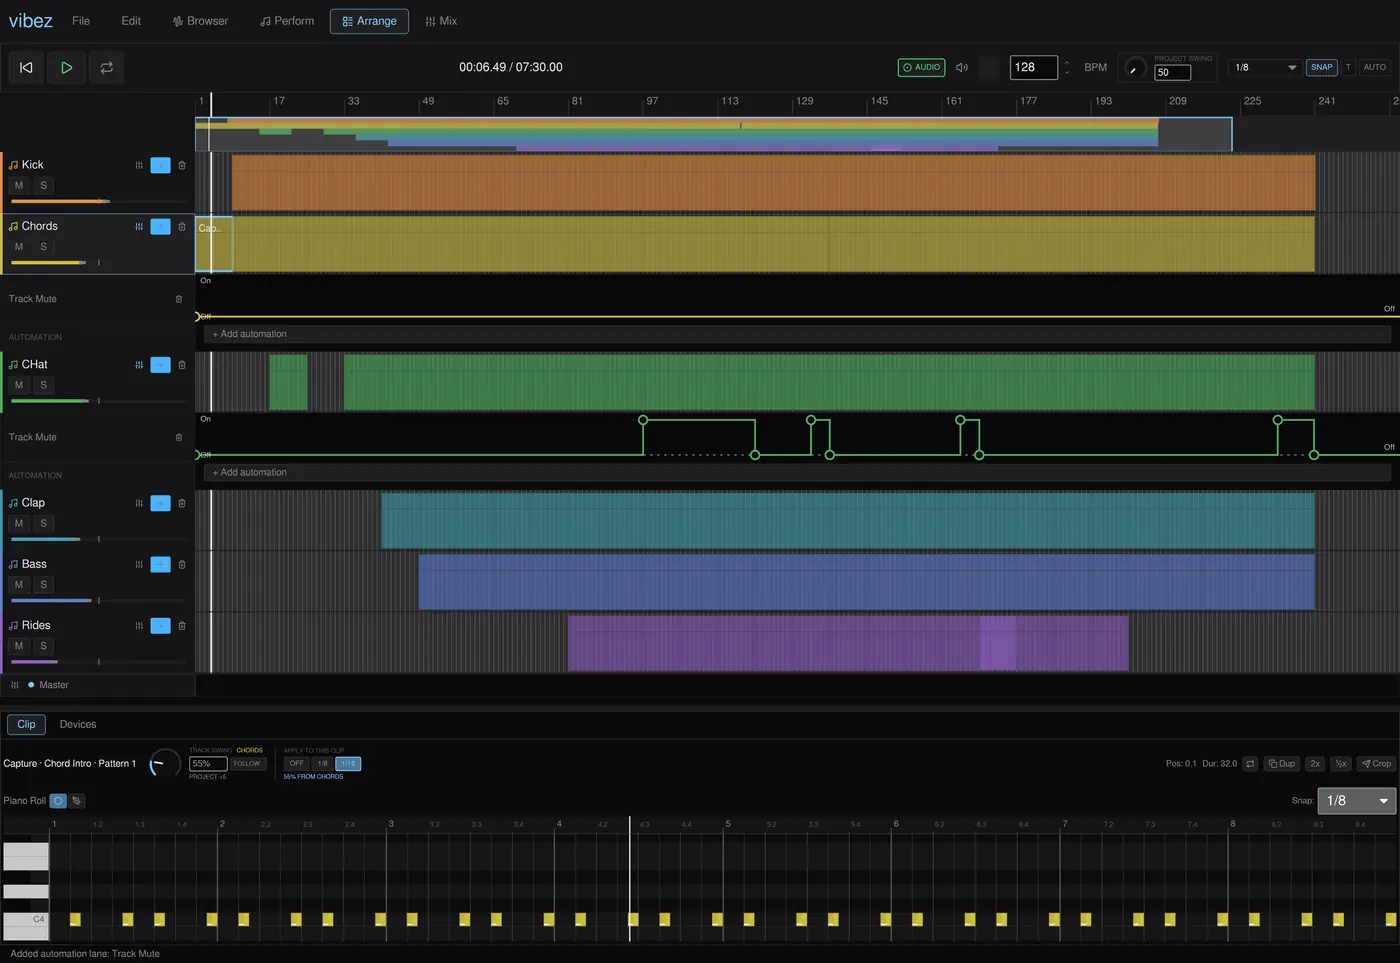This screenshot has width=1400, height=963.
Task: Delete the Kick track with trash icon
Action: (182, 166)
